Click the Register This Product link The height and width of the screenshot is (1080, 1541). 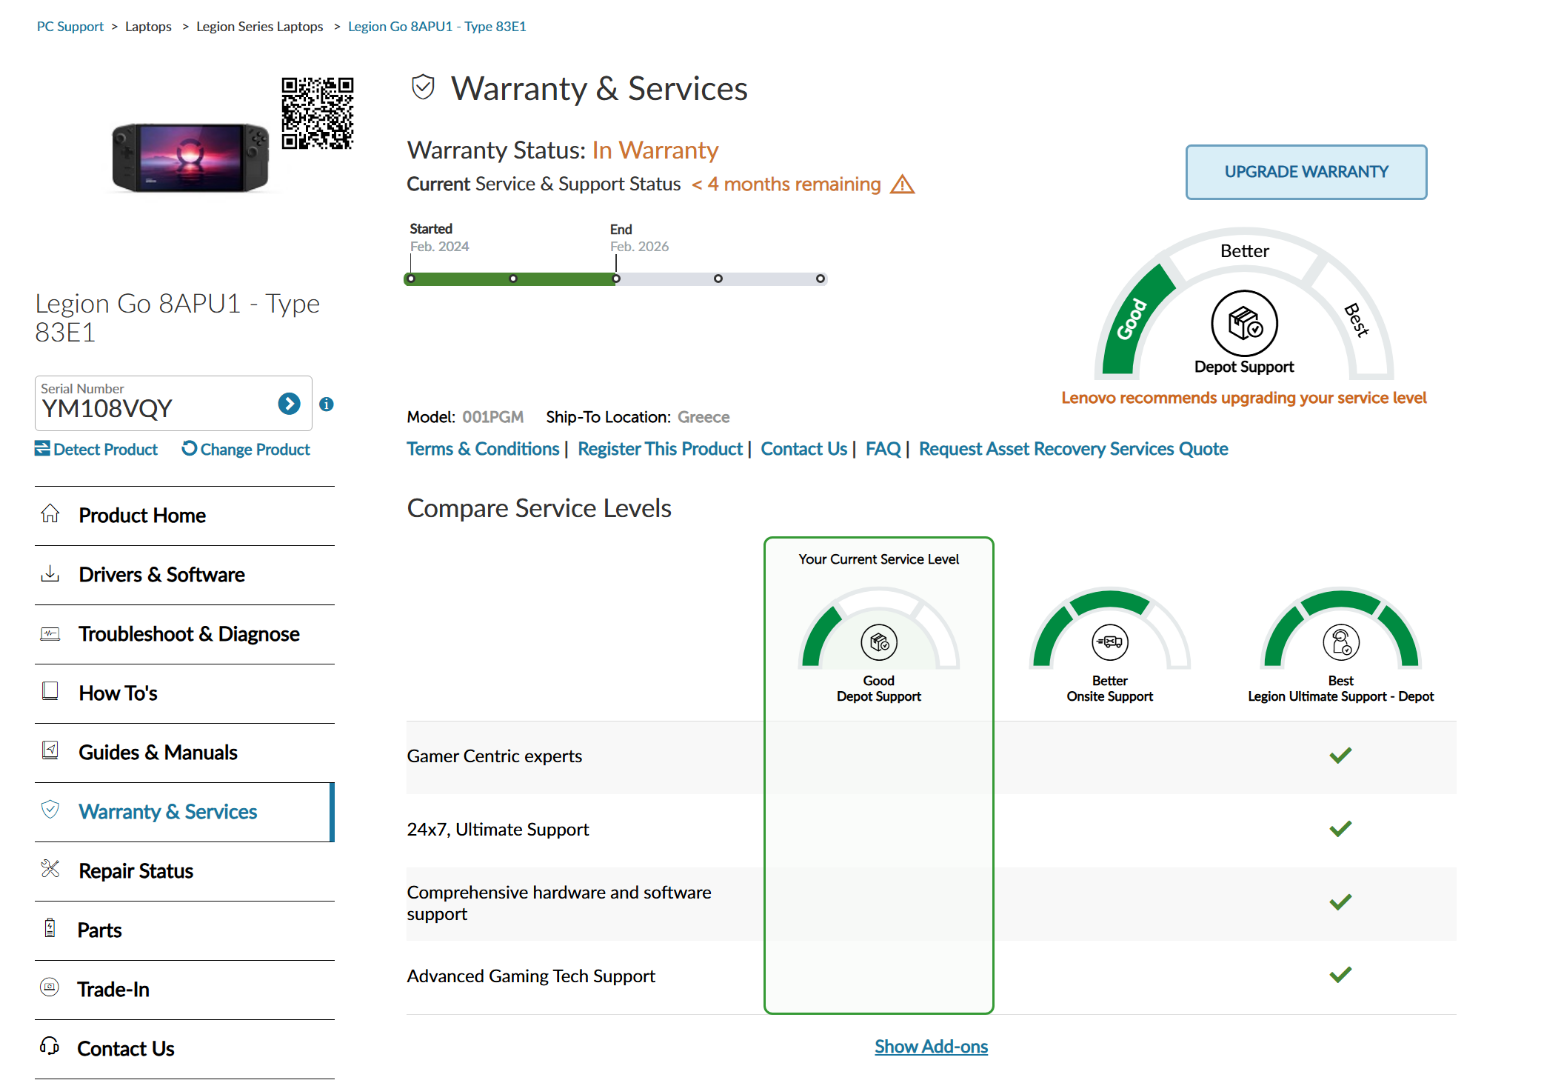tap(660, 449)
